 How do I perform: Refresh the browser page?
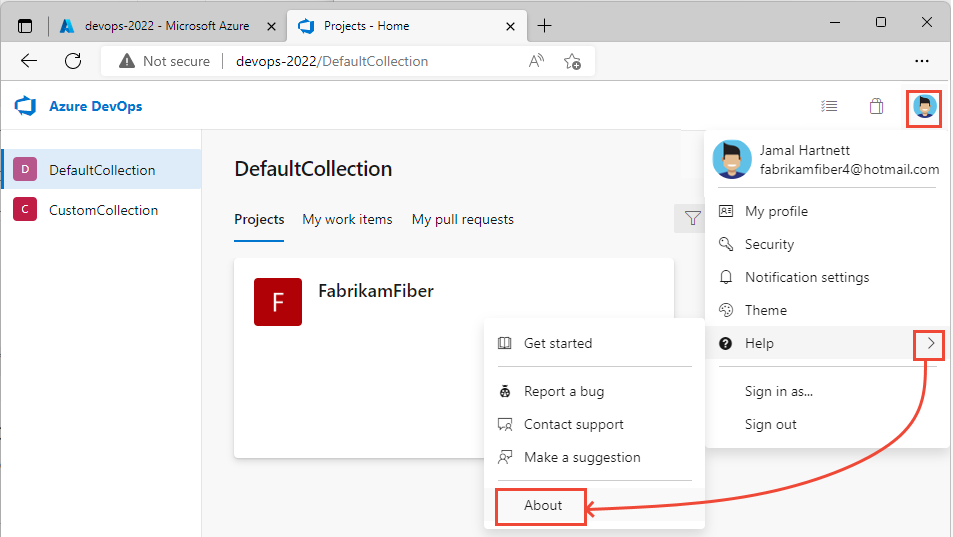coord(73,61)
